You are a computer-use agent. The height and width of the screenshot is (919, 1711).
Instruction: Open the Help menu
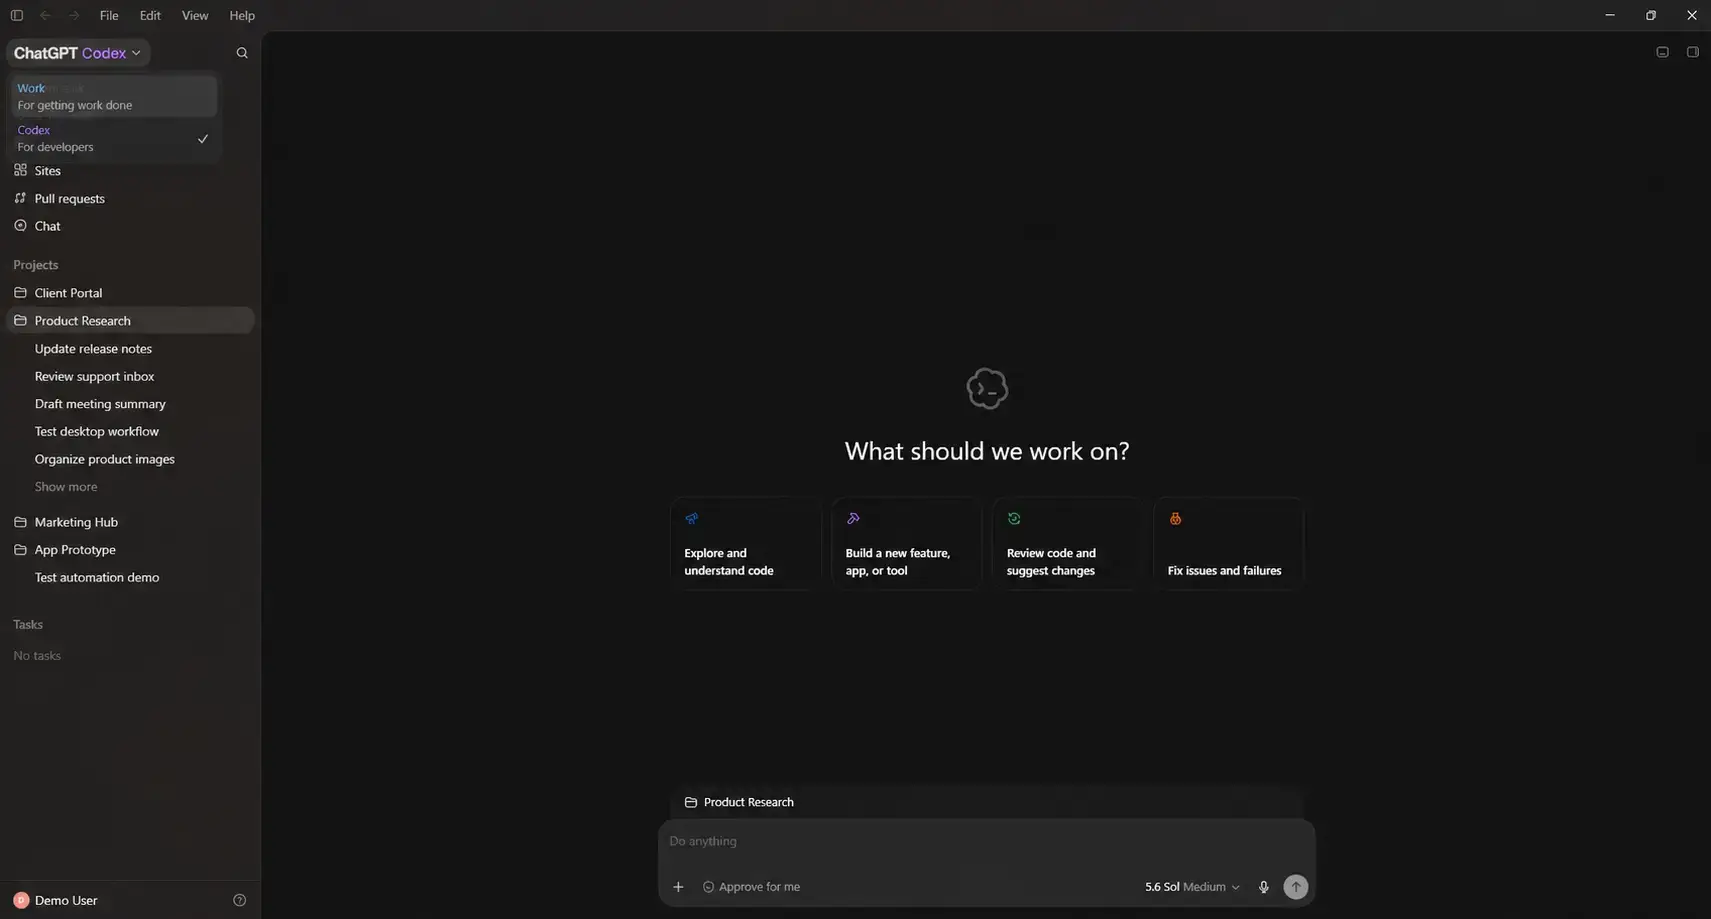coord(242,16)
